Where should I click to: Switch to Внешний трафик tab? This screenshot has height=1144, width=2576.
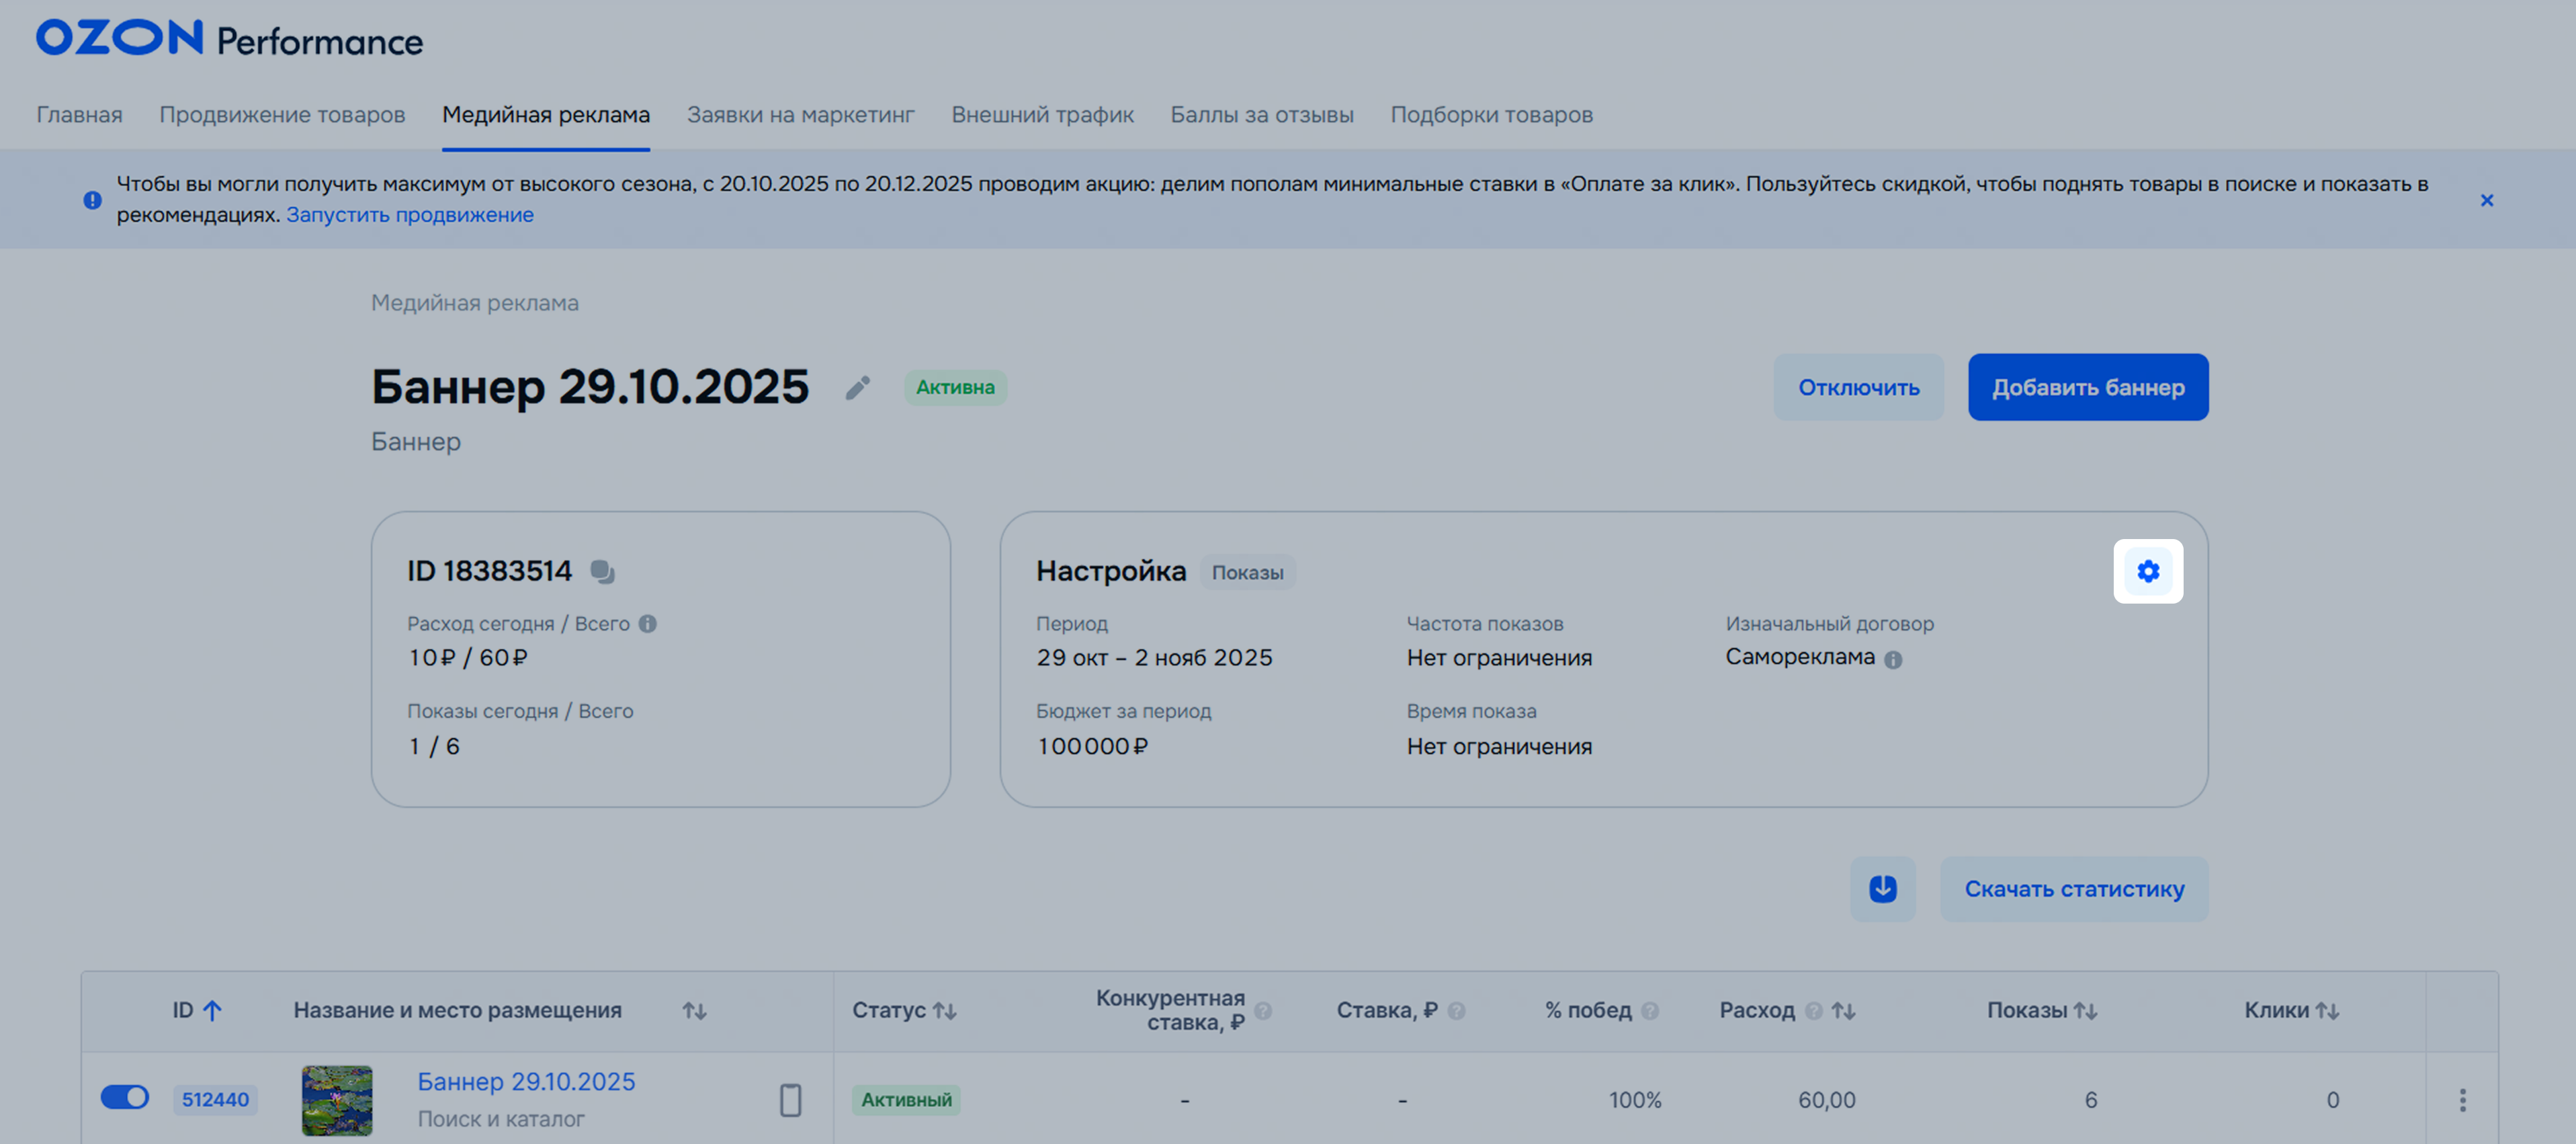[x=1042, y=115]
